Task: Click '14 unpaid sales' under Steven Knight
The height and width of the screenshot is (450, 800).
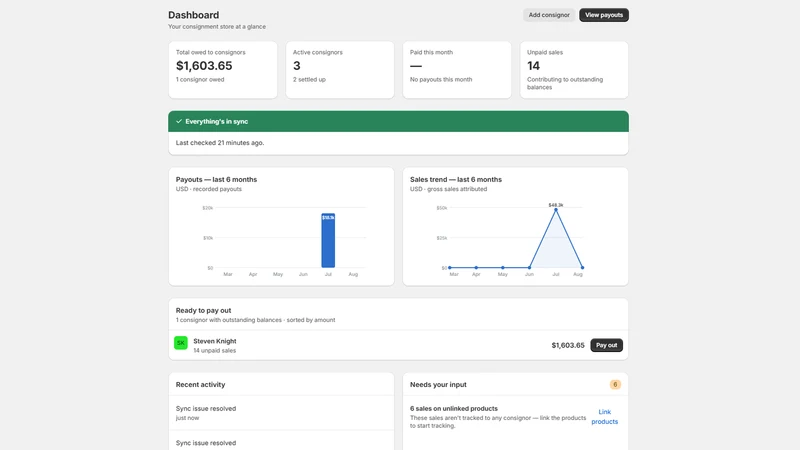Action: [x=214, y=351]
